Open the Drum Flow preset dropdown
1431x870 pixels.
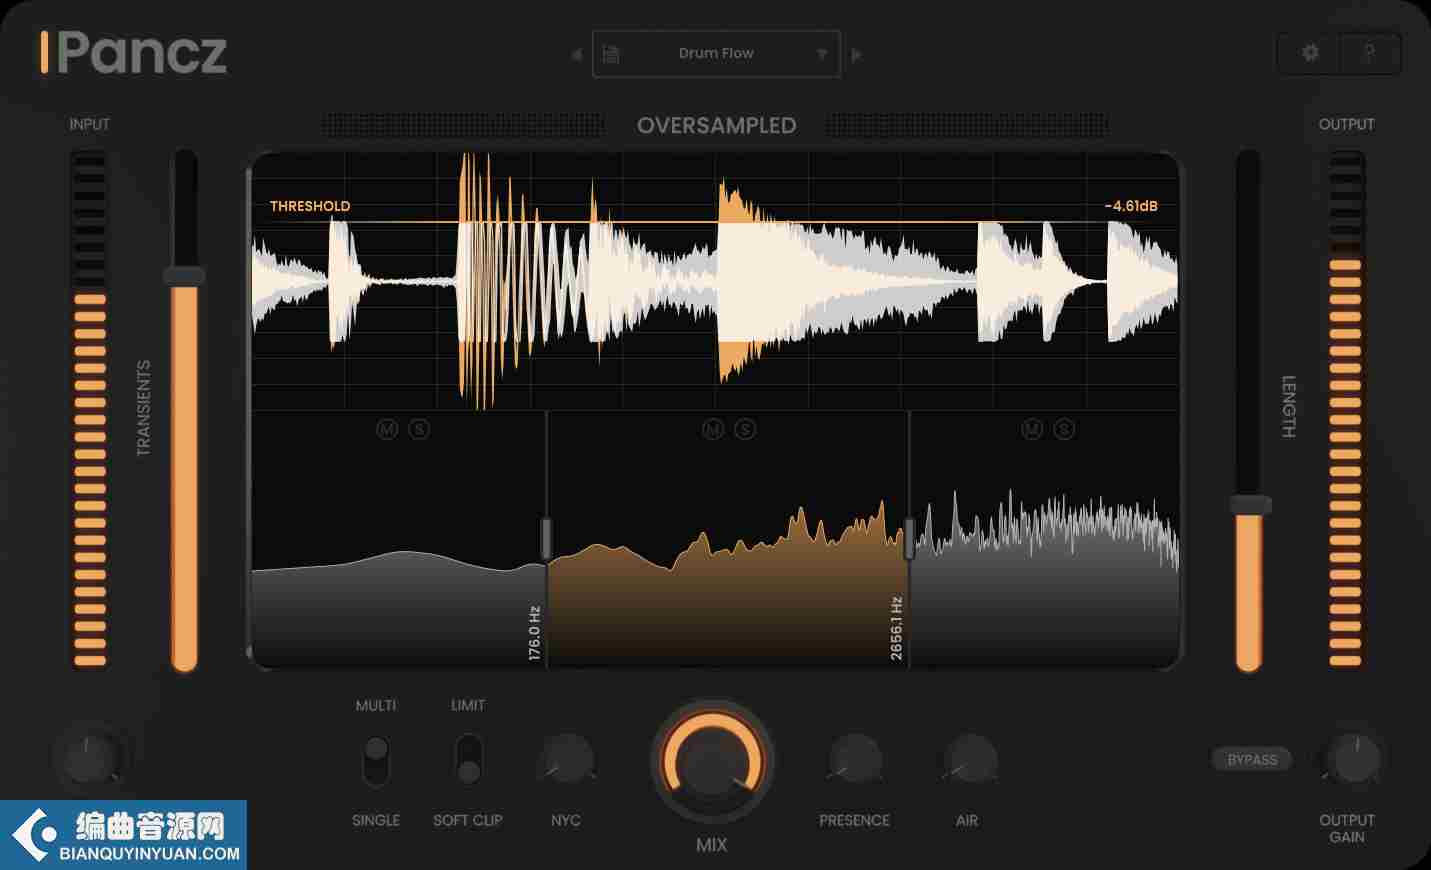coord(821,54)
